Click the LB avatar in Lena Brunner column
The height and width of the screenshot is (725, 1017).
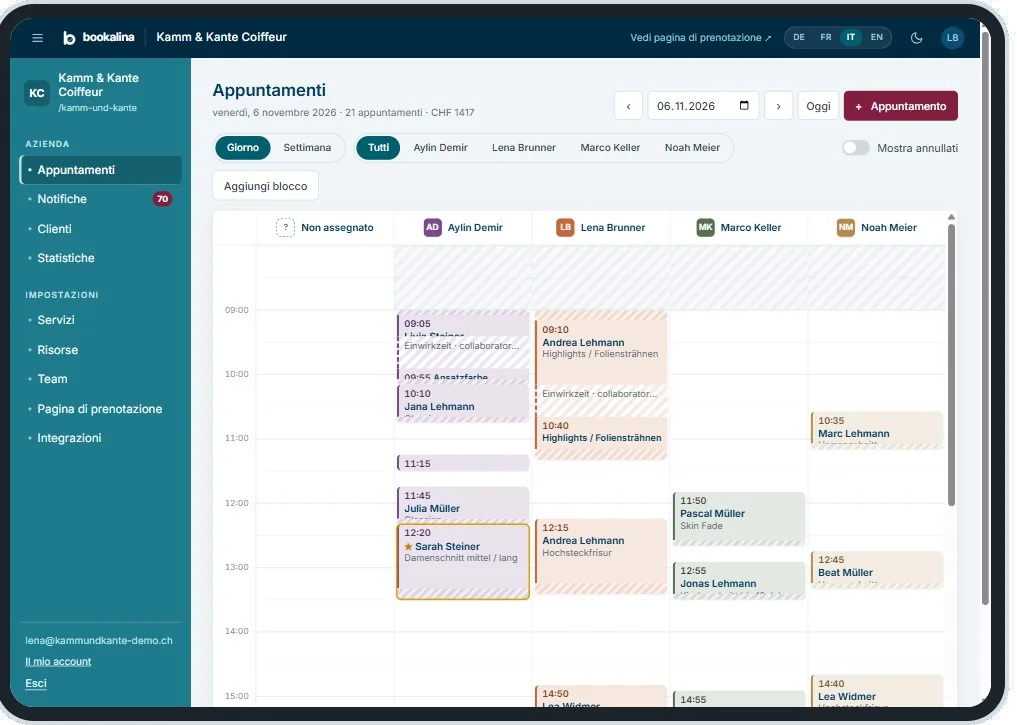566,227
